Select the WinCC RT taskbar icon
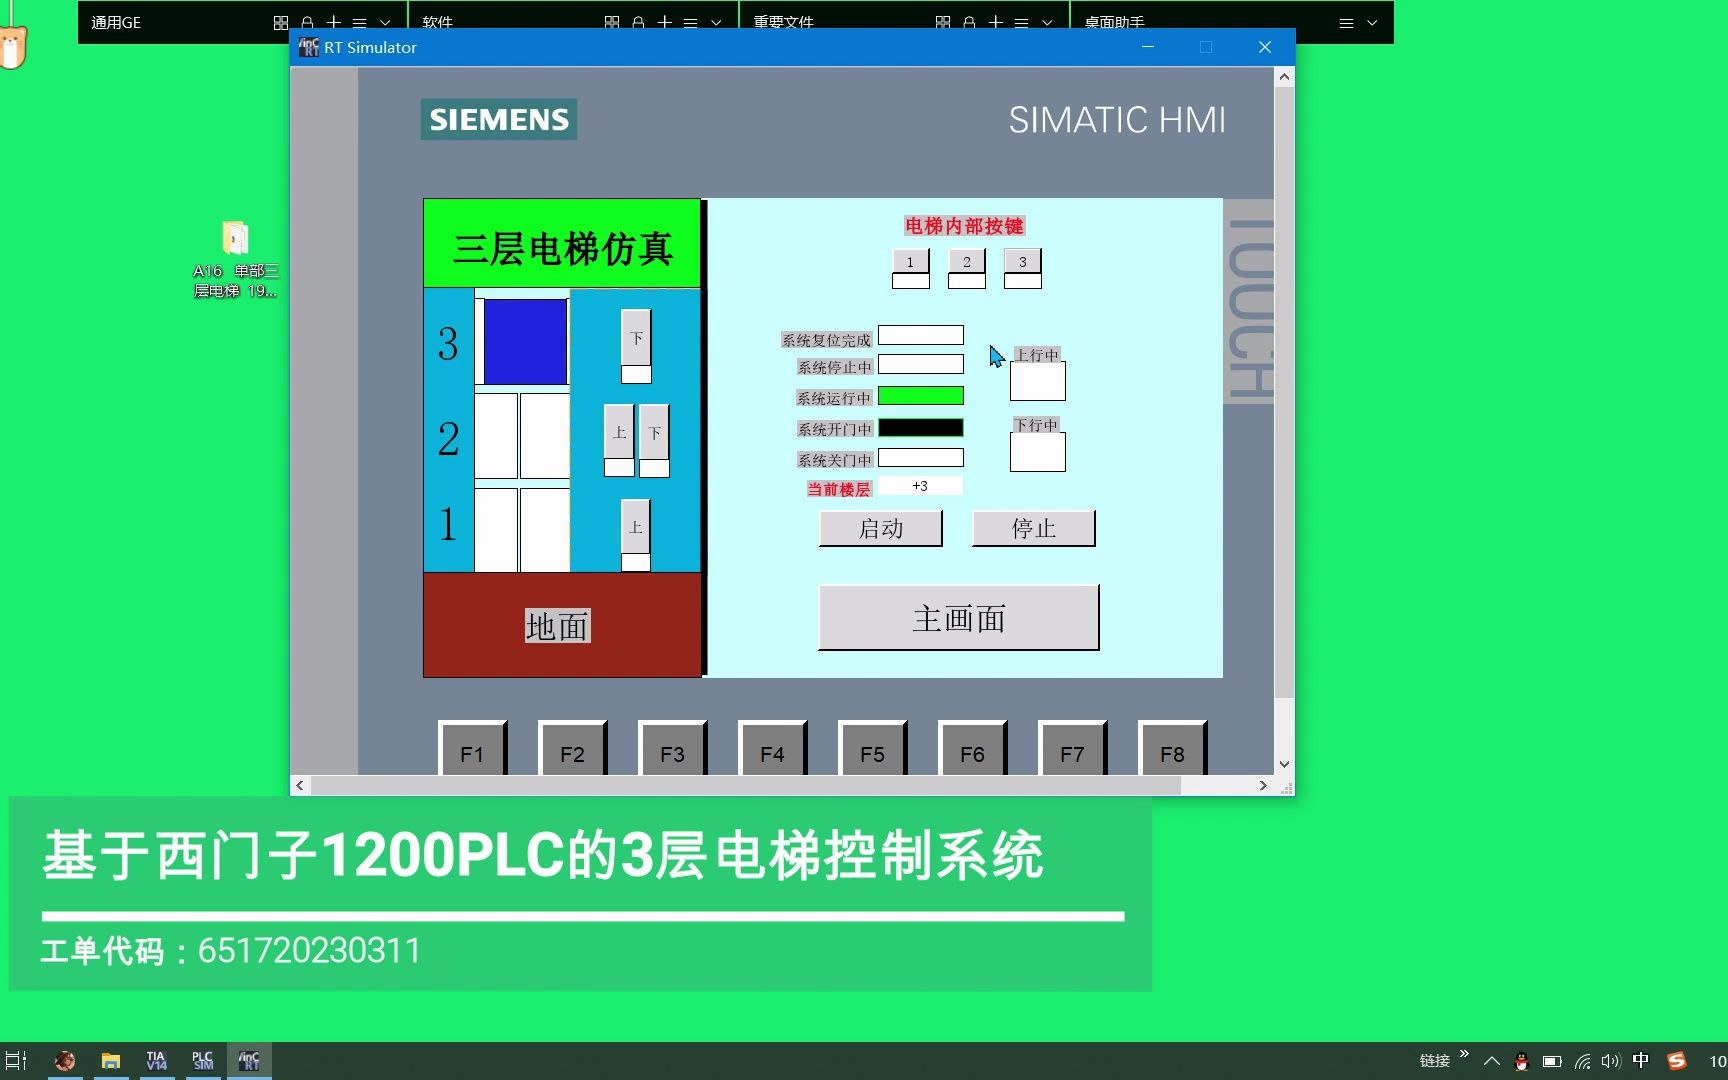 [x=249, y=1059]
